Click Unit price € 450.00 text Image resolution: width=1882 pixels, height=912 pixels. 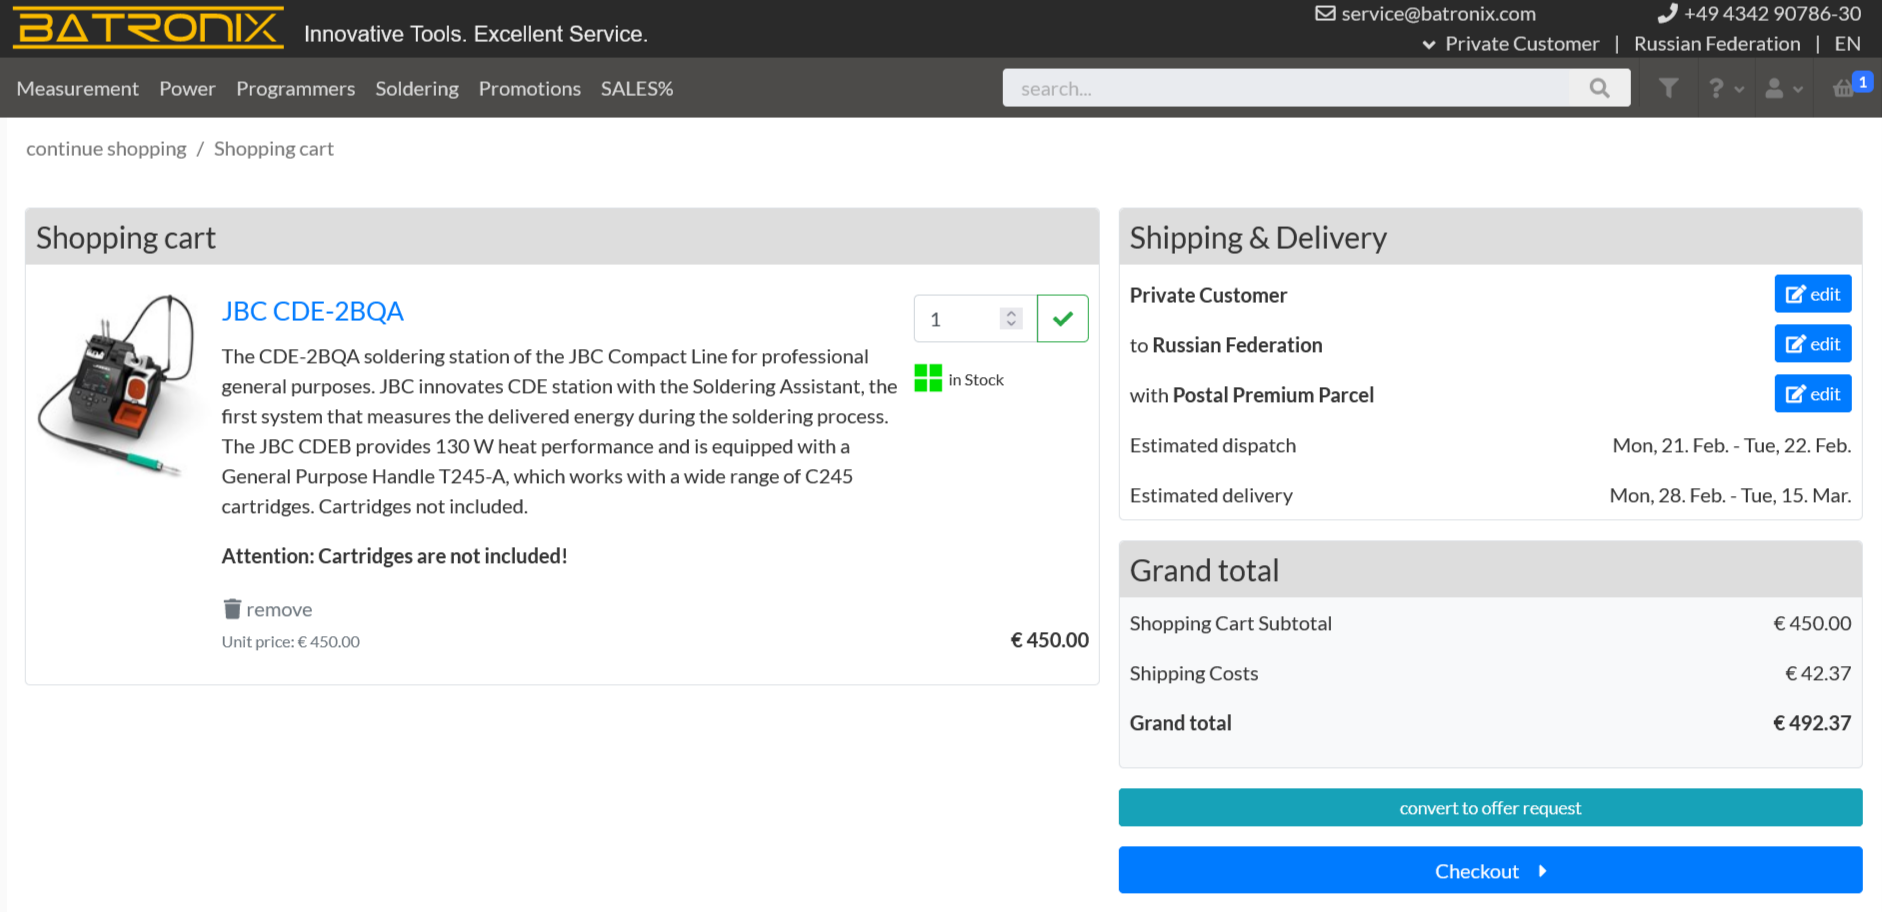[x=291, y=642]
